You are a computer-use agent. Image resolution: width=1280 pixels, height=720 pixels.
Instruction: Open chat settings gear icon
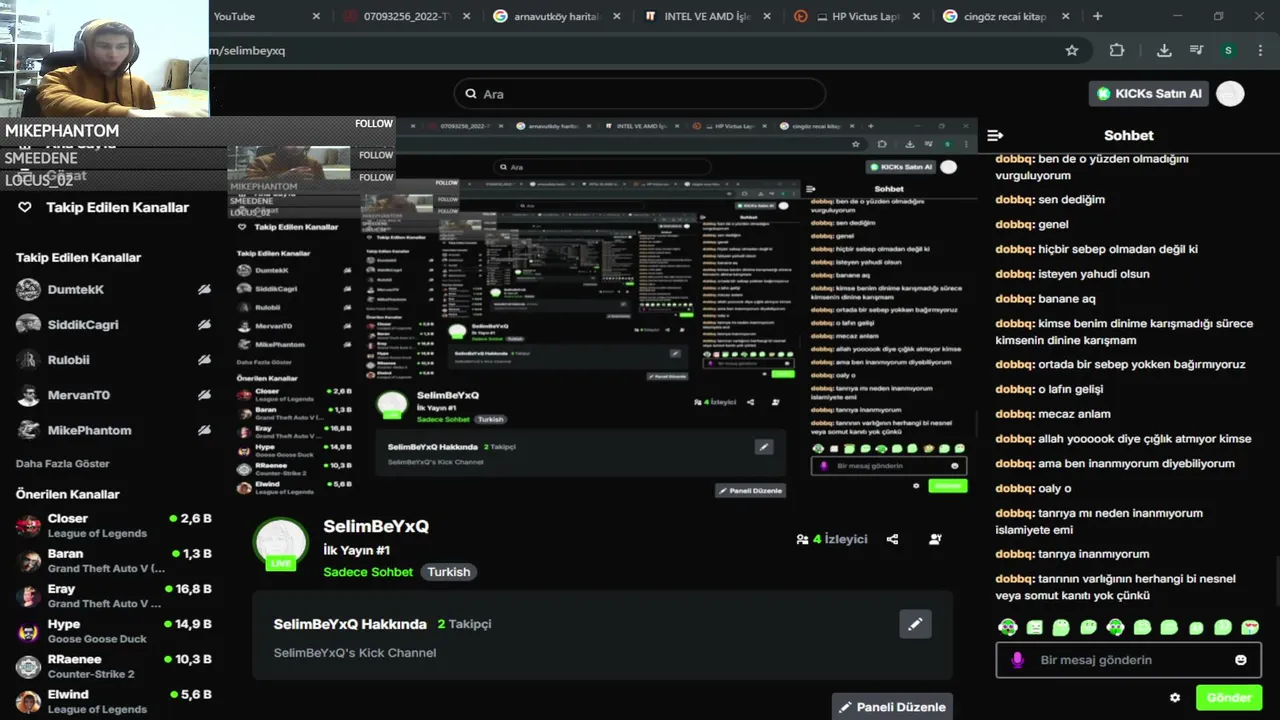pos(1175,698)
